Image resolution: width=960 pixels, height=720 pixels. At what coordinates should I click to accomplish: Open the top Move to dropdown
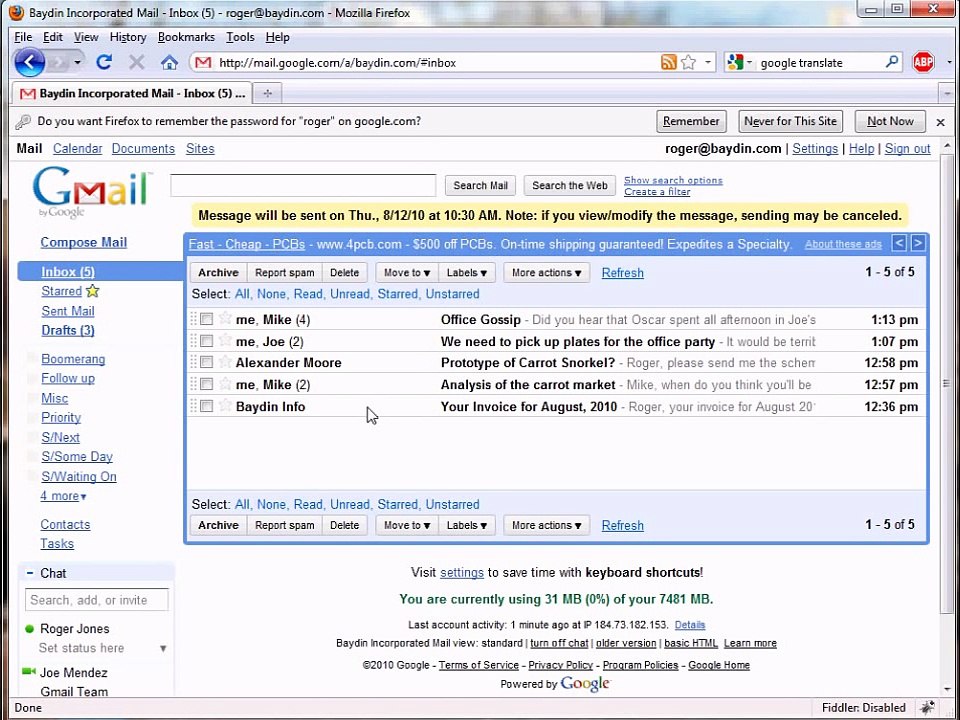click(x=407, y=272)
